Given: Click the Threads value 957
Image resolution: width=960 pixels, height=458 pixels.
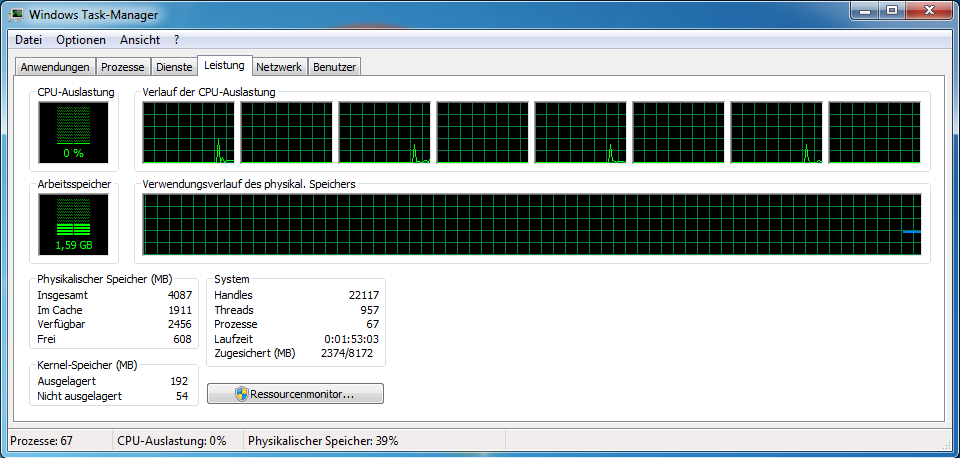Looking at the screenshot, I should click(x=370, y=310).
